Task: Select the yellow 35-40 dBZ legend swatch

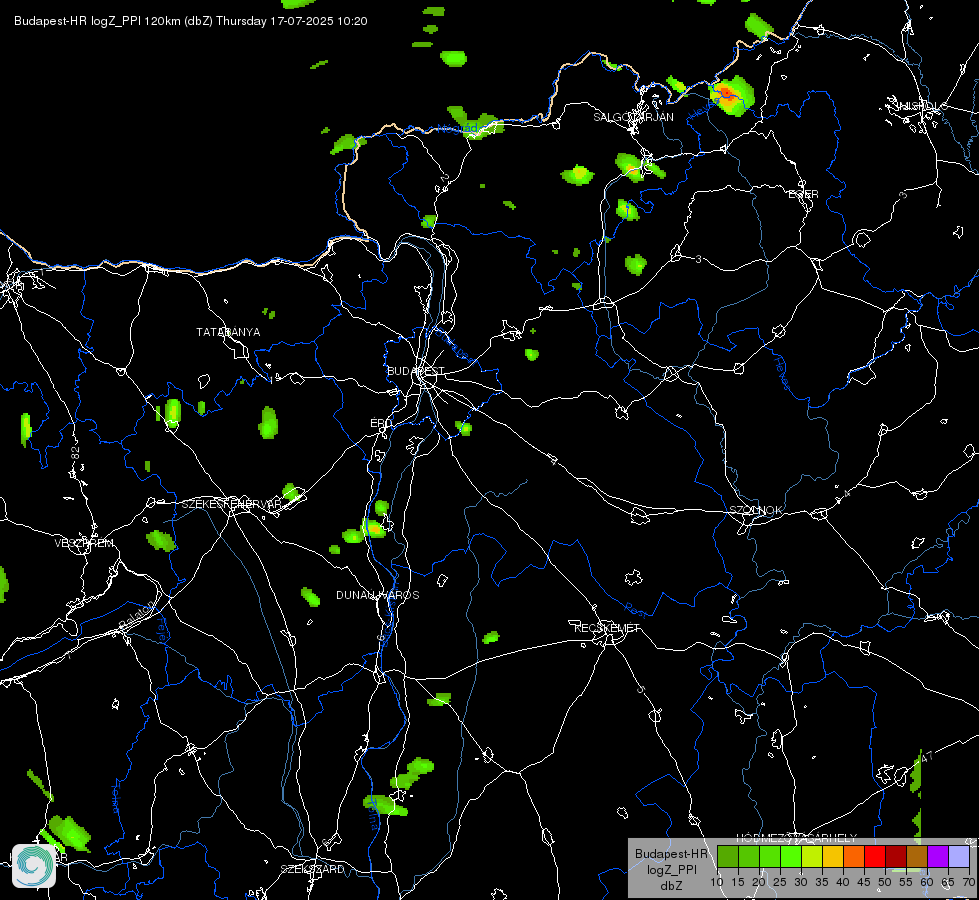Action: (x=833, y=856)
